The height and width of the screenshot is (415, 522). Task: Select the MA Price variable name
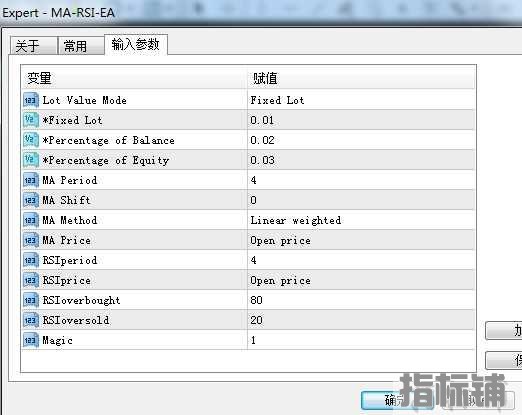[x=66, y=240]
